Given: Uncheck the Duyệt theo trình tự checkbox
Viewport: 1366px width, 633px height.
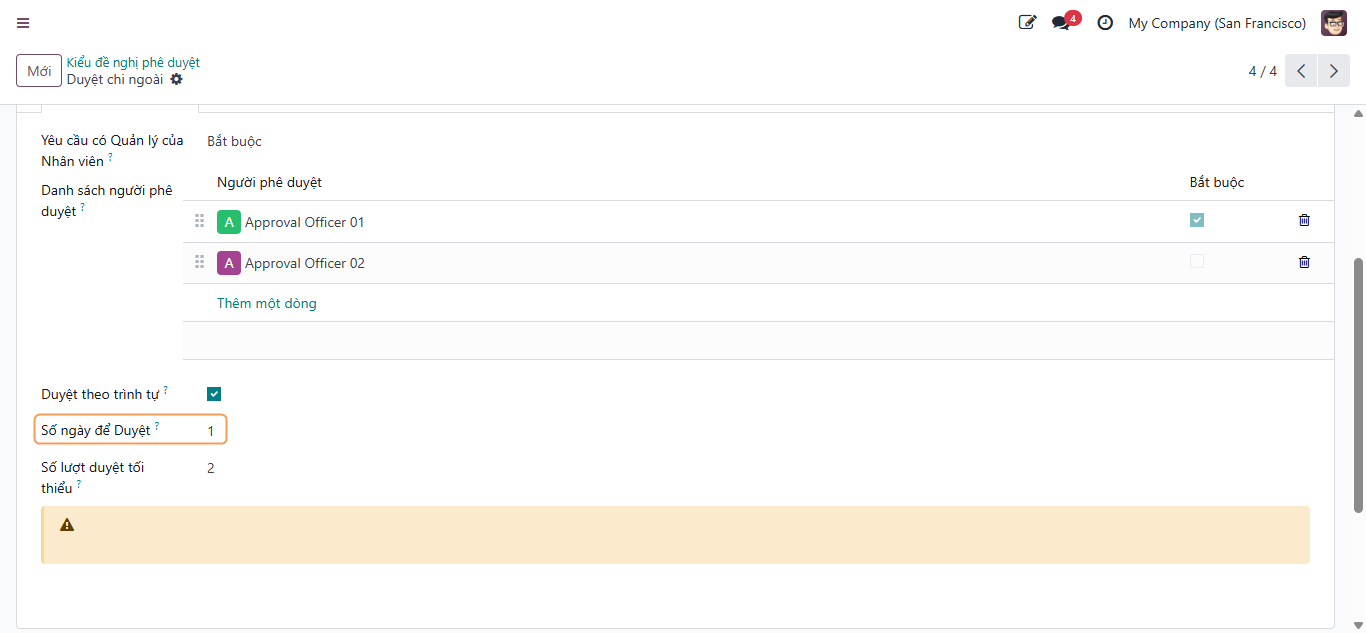Looking at the screenshot, I should [214, 394].
